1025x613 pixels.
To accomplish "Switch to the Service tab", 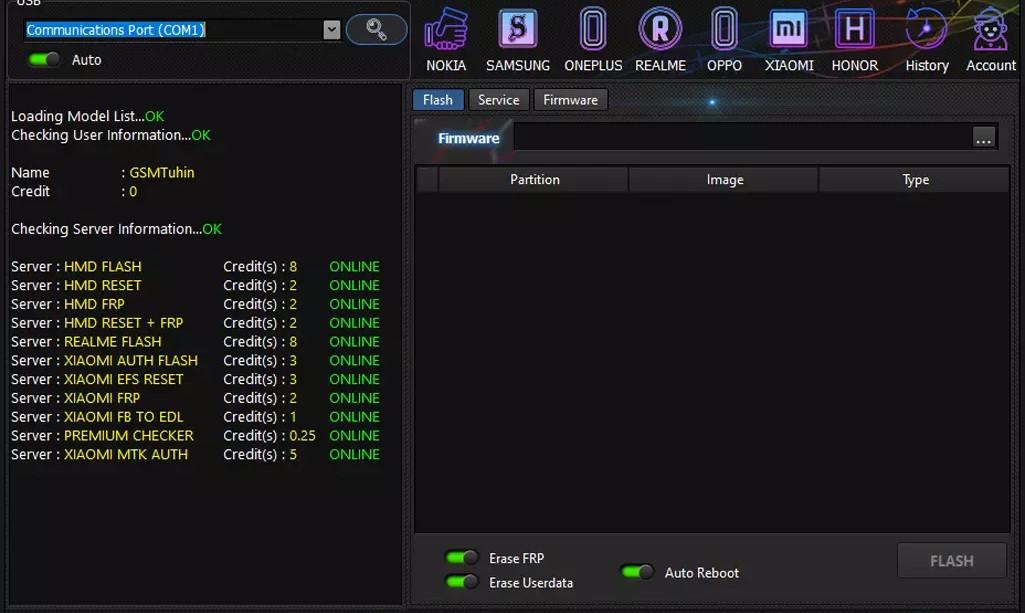I will [499, 99].
